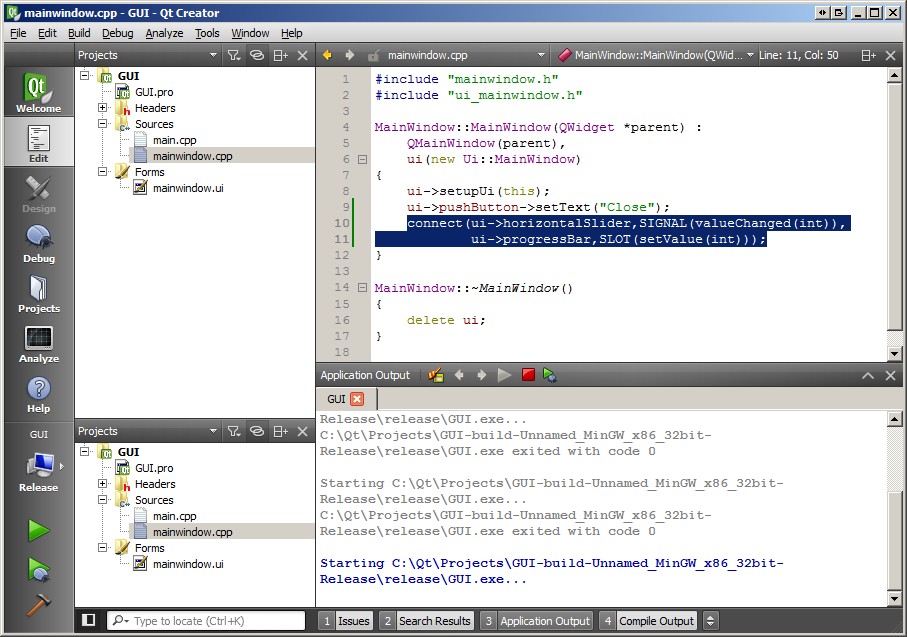Split the bottom Projects panel

[281, 431]
